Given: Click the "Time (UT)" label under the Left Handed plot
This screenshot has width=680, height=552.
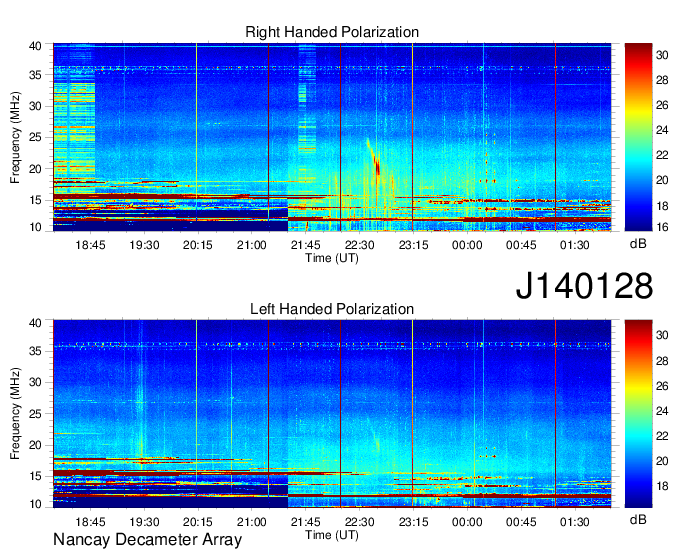Looking at the screenshot, I should point(332,535).
